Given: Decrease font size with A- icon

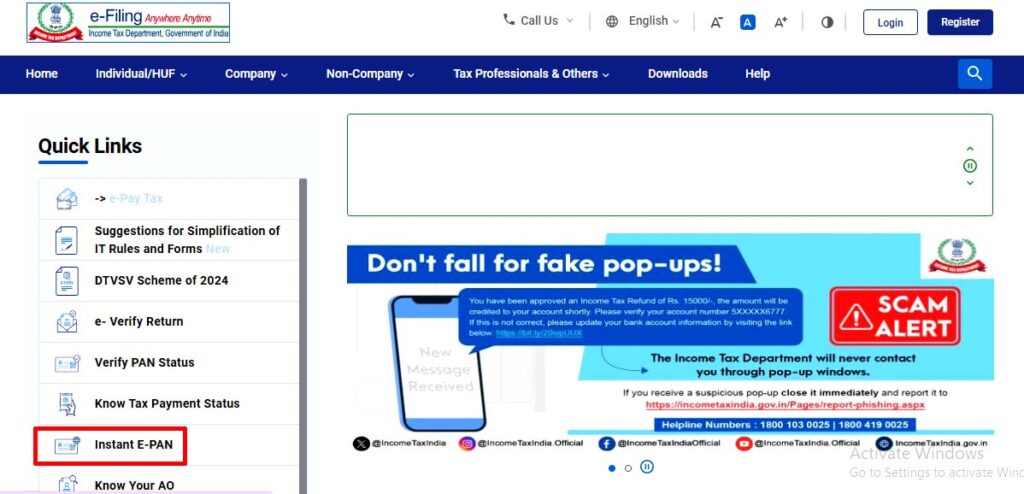Looking at the screenshot, I should click(x=716, y=22).
